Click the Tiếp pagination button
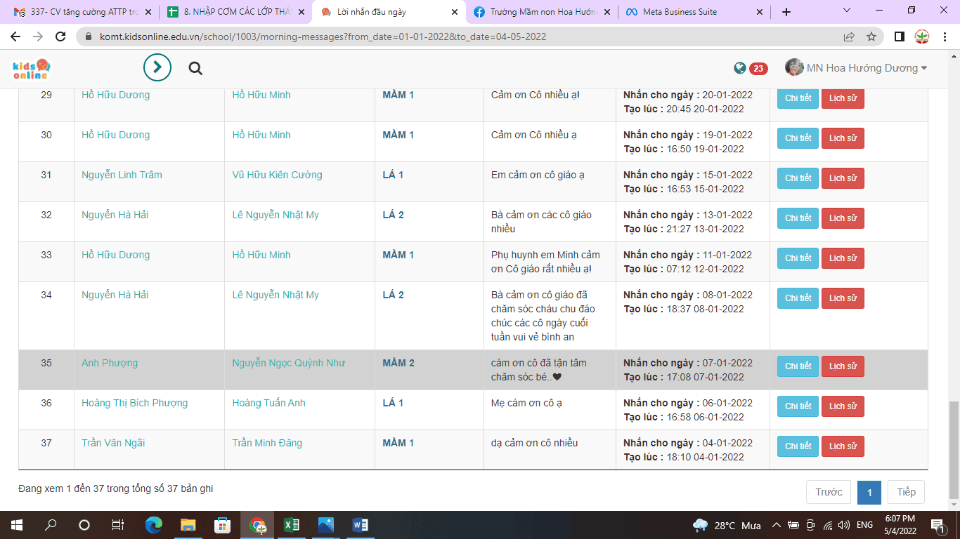This screenshot has width=960, height=539. 905,492
